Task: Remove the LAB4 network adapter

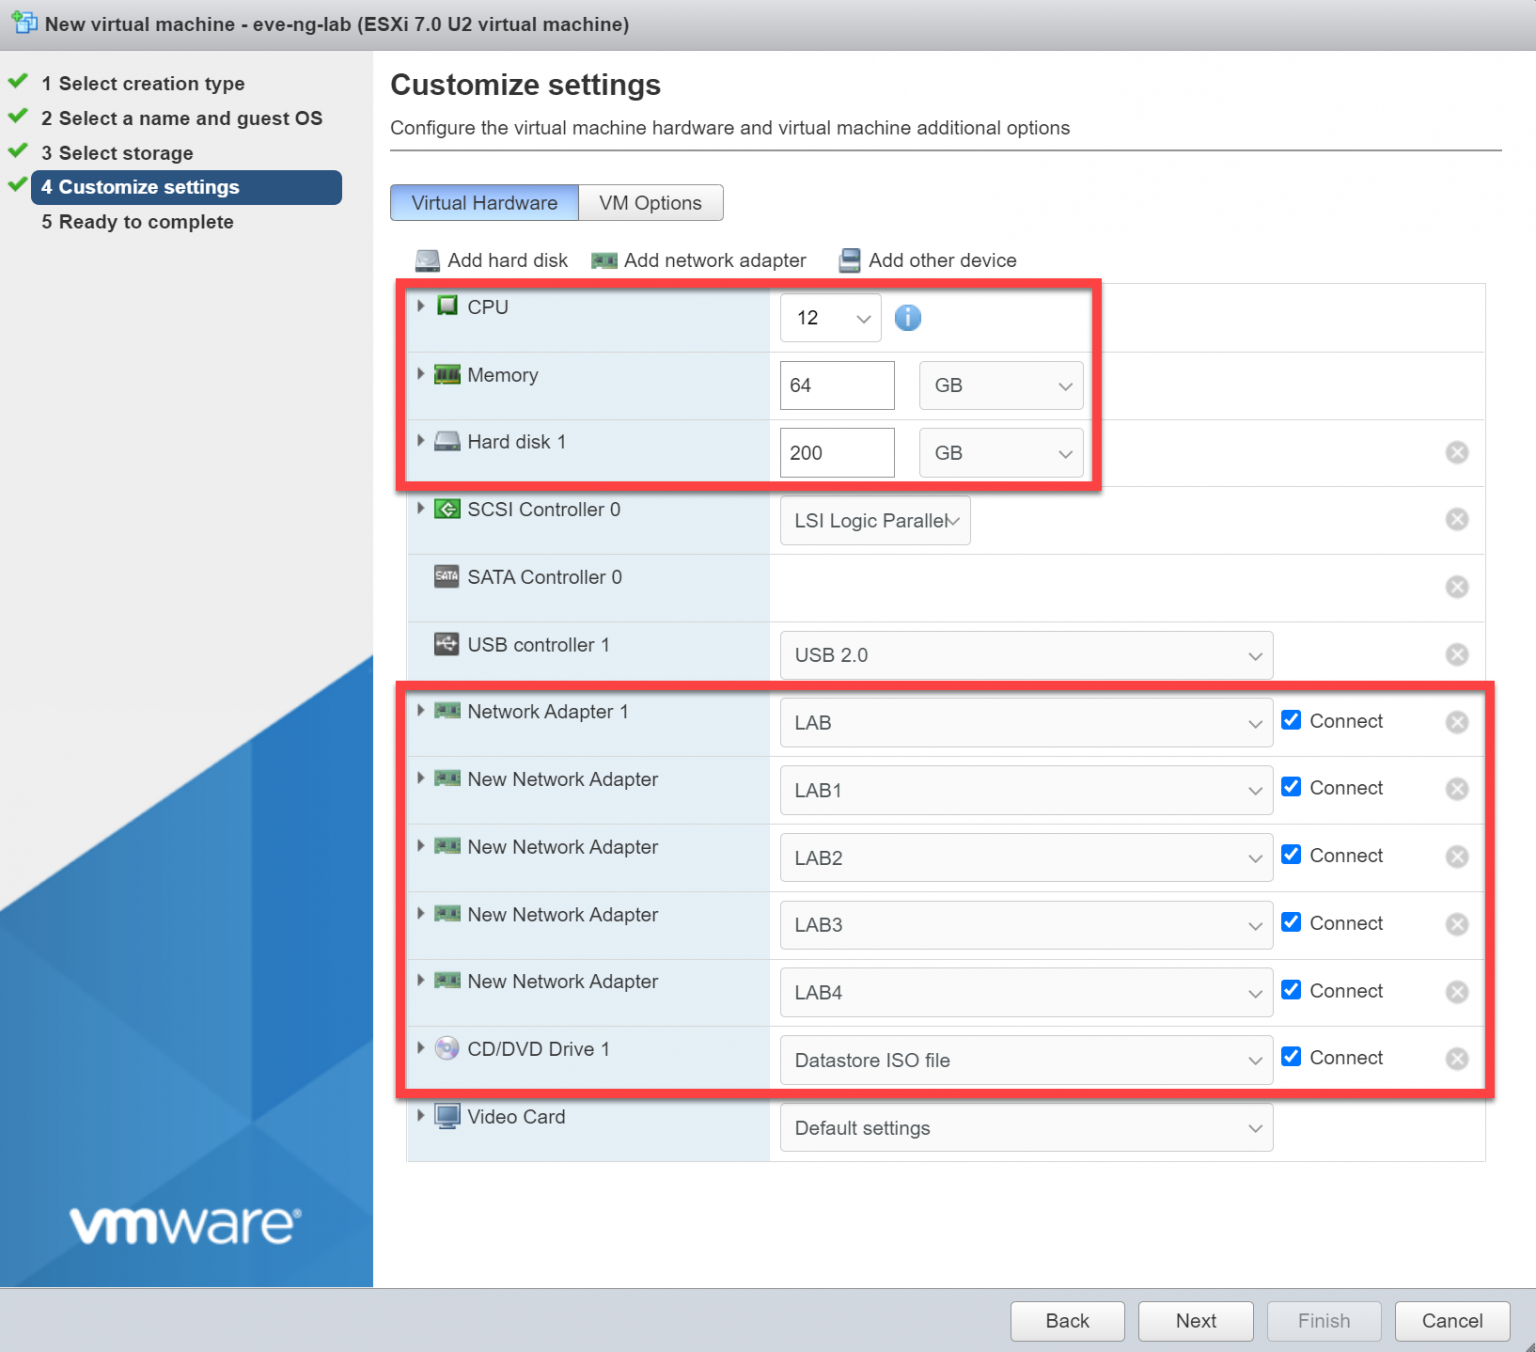Action: pyautogui.click(x=1457, y=992)
